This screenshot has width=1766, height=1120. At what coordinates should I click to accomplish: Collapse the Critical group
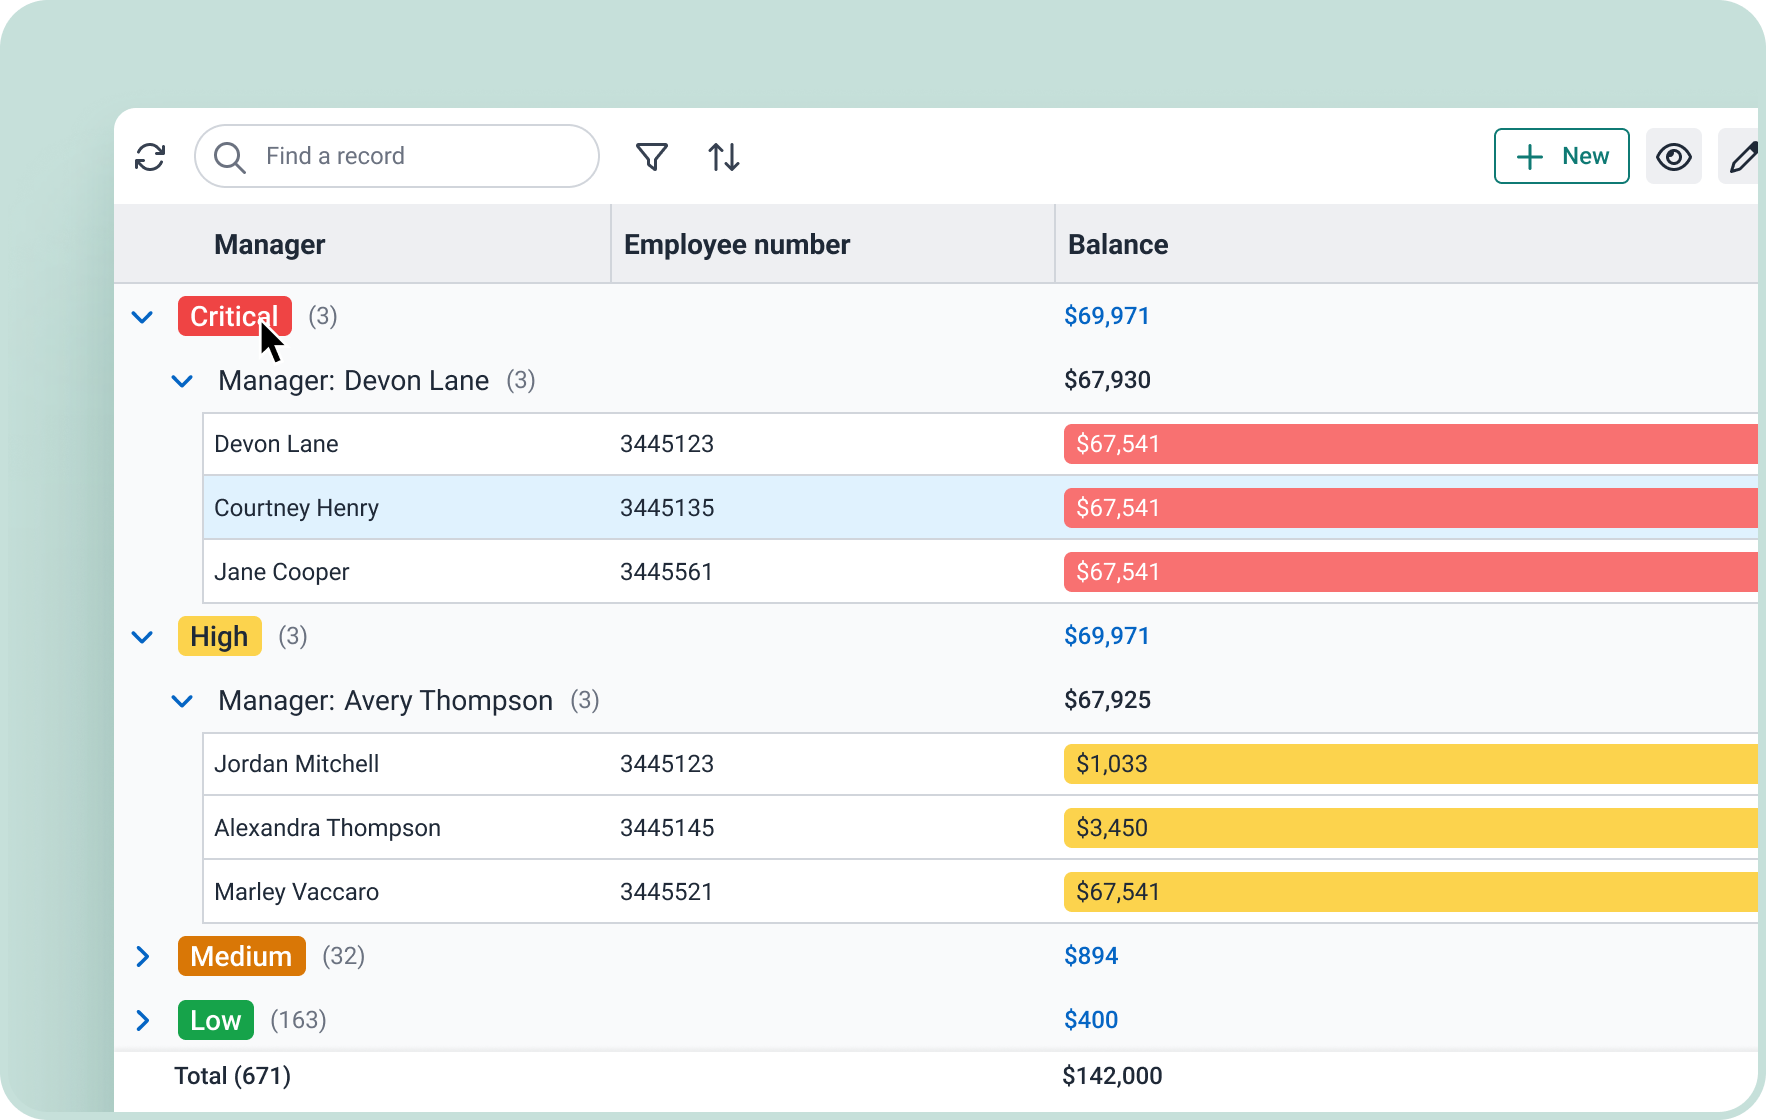[x=142, y=317]
